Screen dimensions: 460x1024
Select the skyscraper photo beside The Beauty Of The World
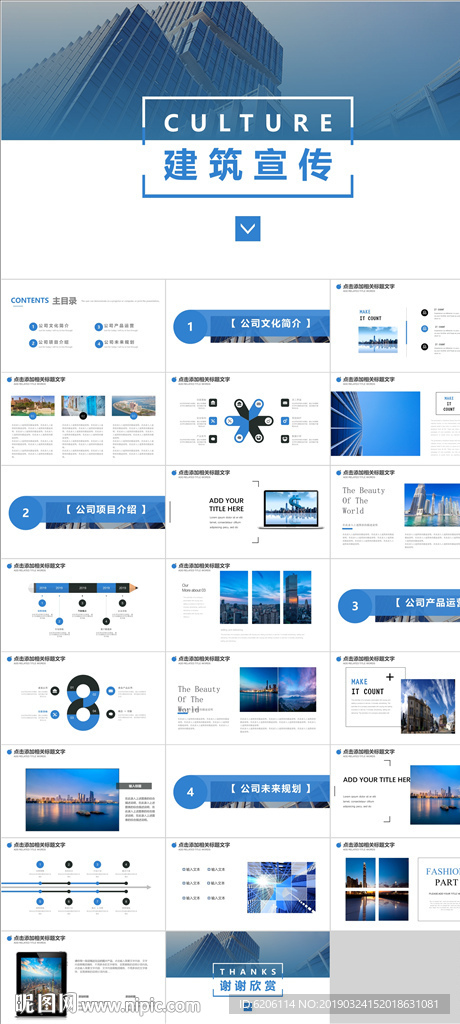click(x=432, y=505)
